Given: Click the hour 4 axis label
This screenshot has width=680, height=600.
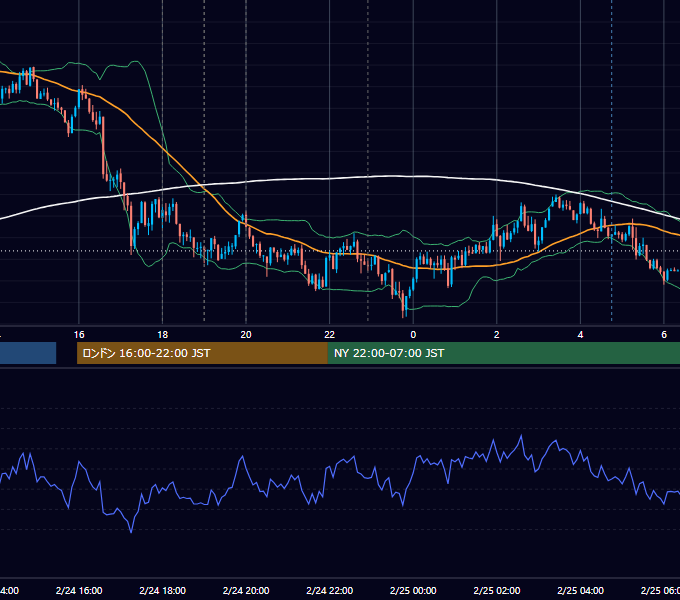Looking at the screenshot, I should click(580, 335).
